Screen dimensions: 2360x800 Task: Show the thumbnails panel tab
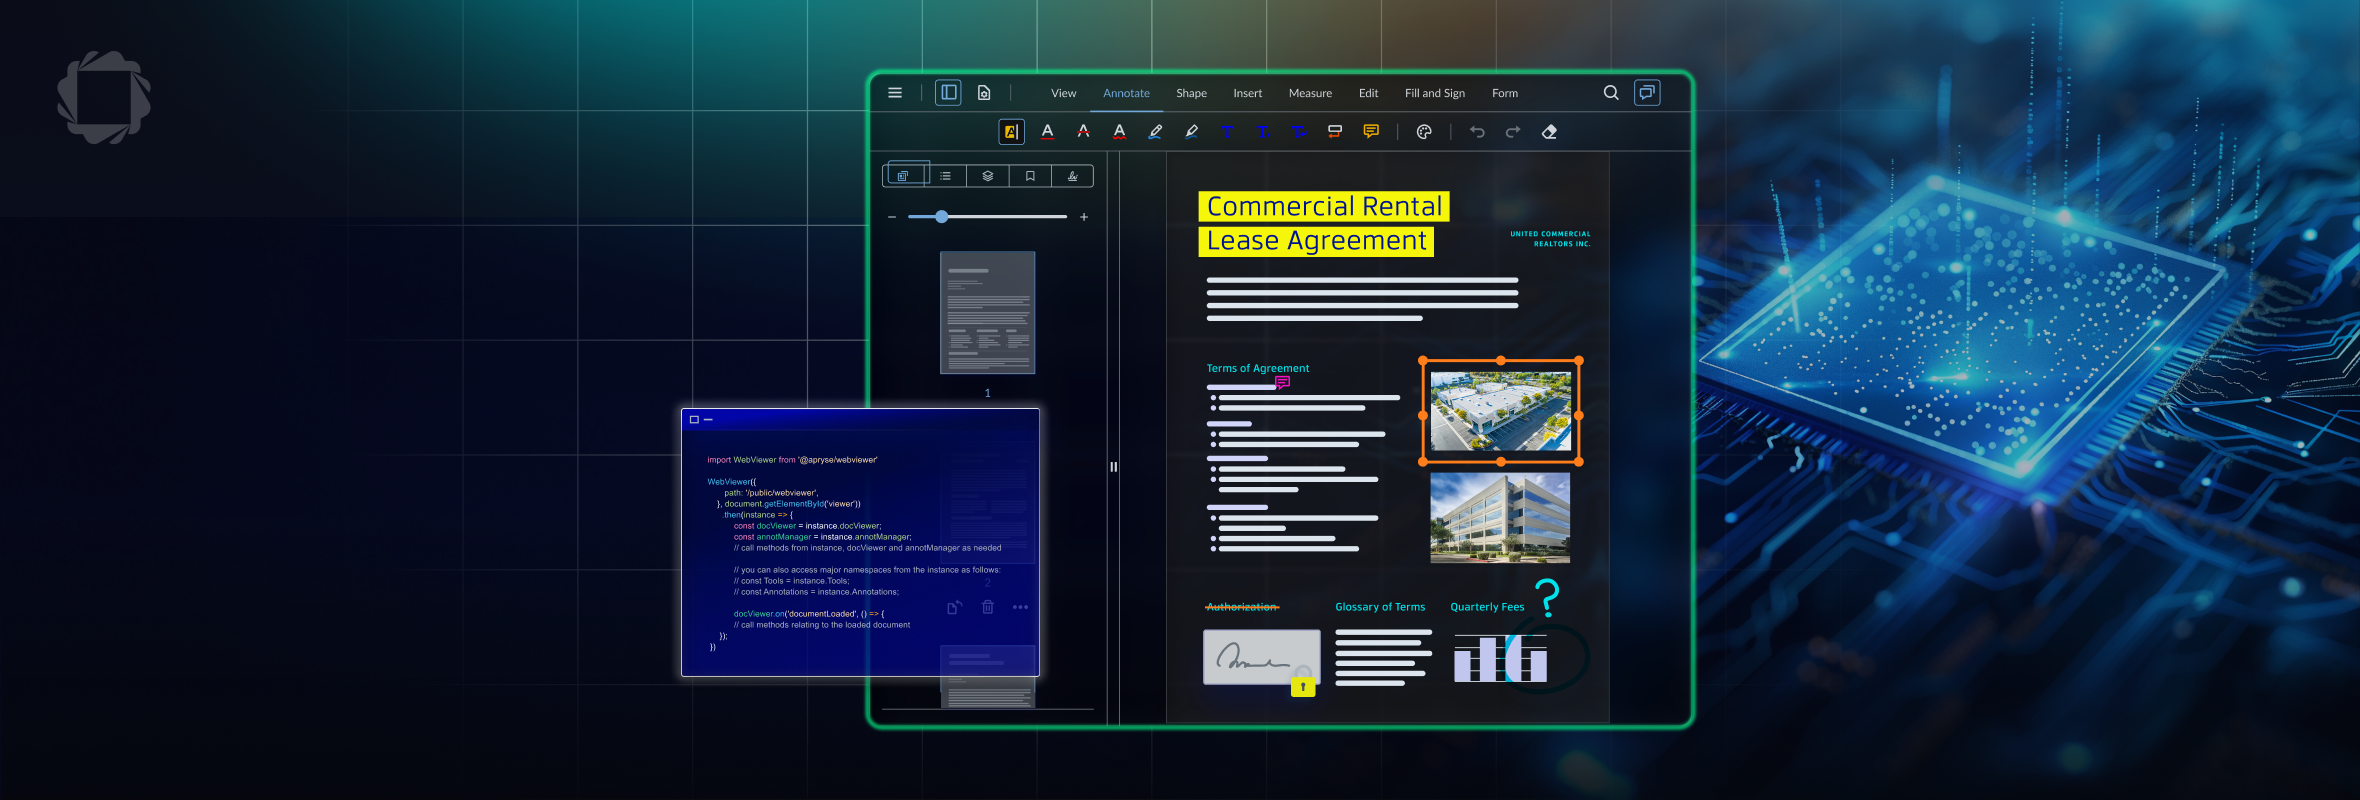(904, 176)
